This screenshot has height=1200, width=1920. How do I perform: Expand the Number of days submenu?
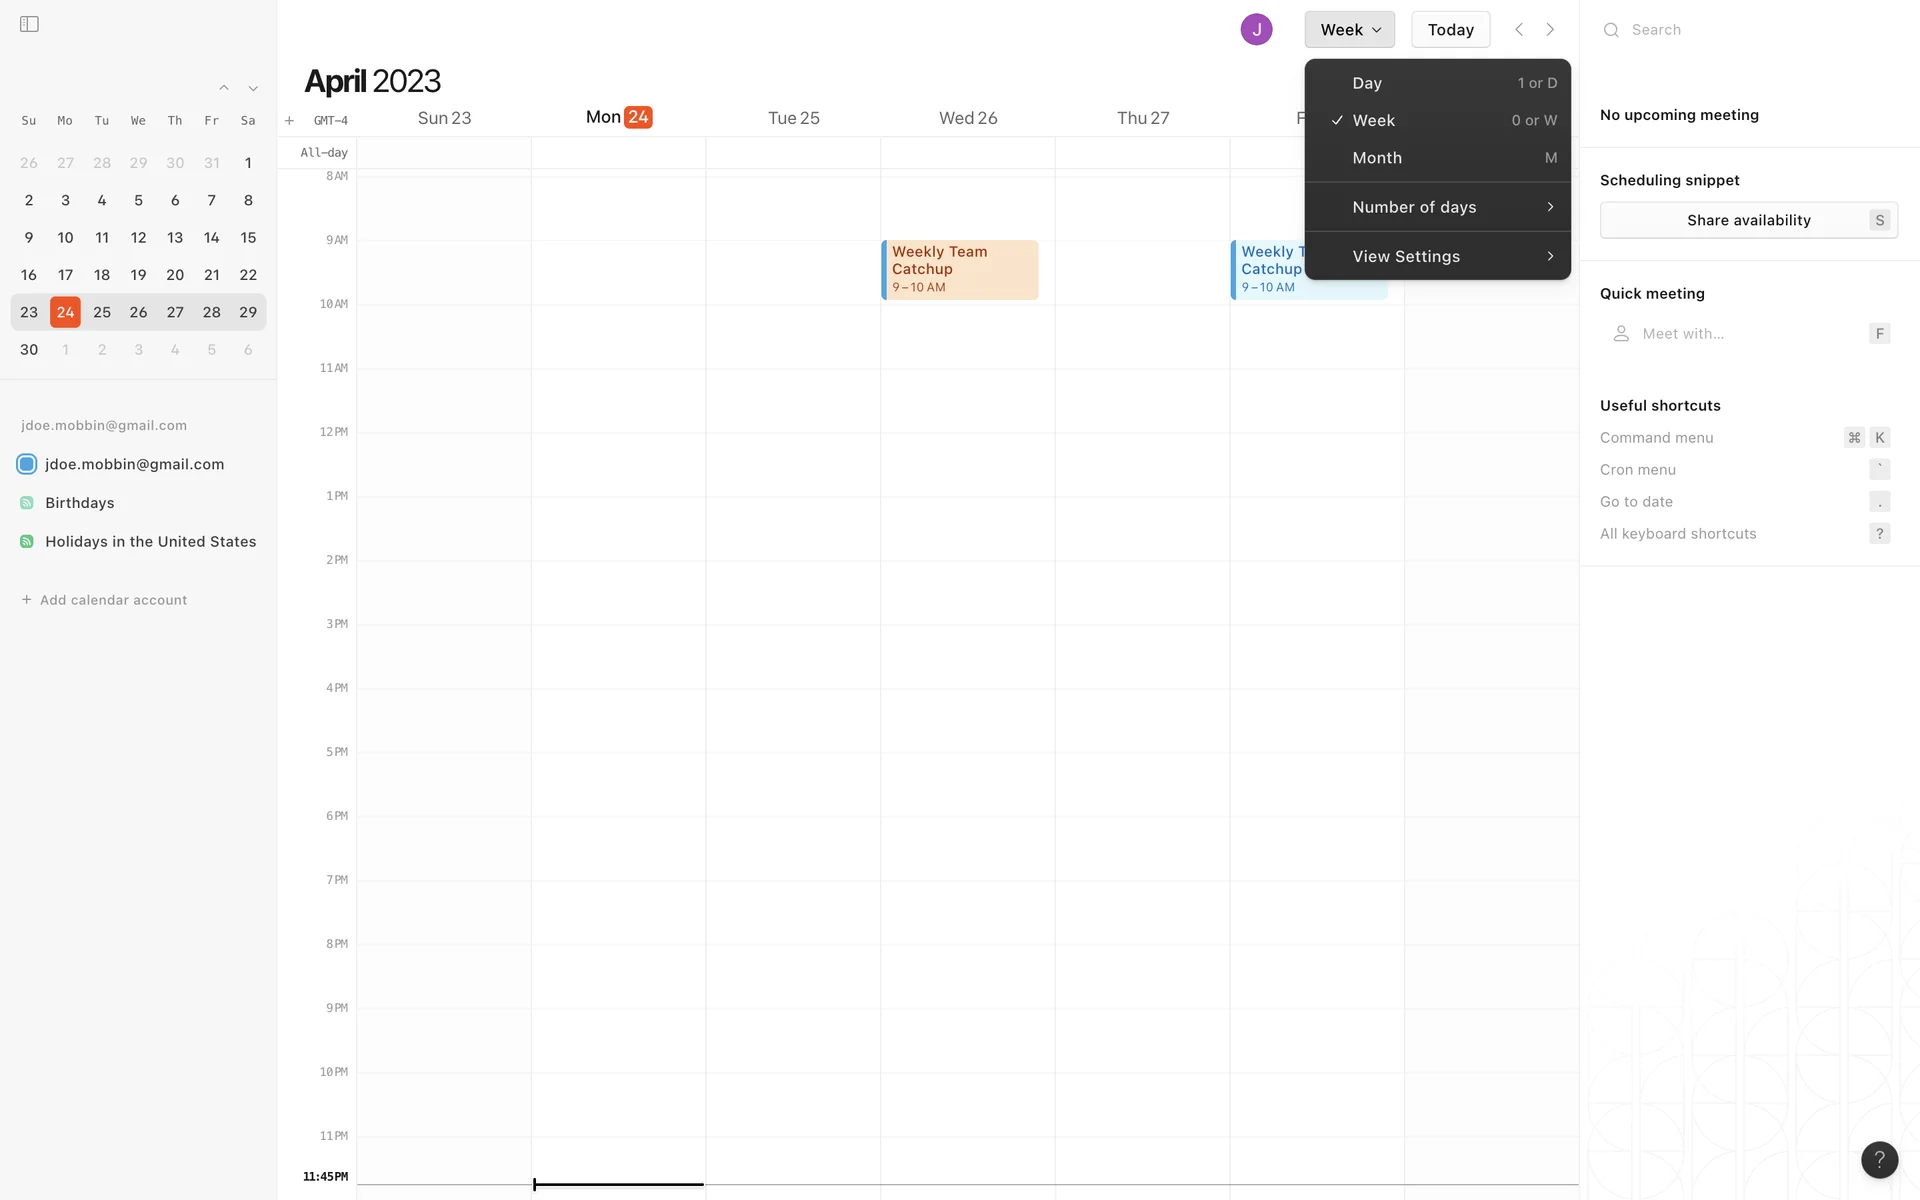click(x=1437, y=207)
